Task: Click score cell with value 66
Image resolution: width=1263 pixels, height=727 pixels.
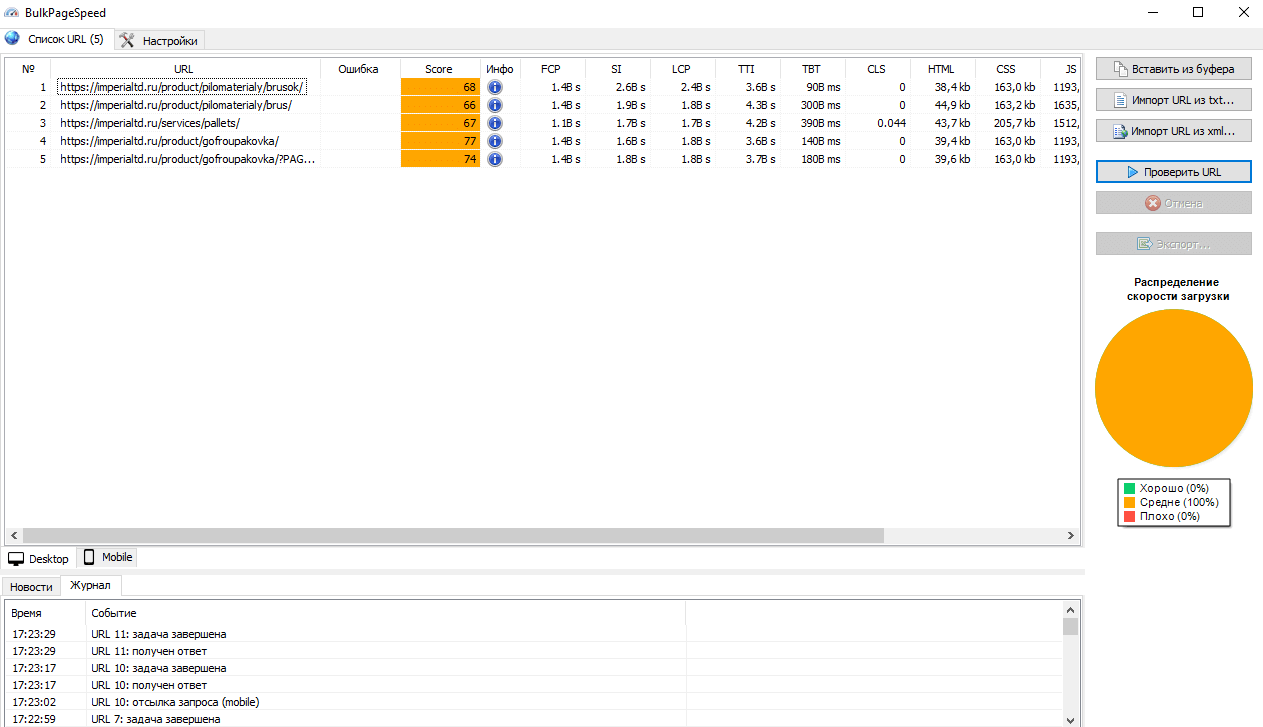Action: (440, 105)
